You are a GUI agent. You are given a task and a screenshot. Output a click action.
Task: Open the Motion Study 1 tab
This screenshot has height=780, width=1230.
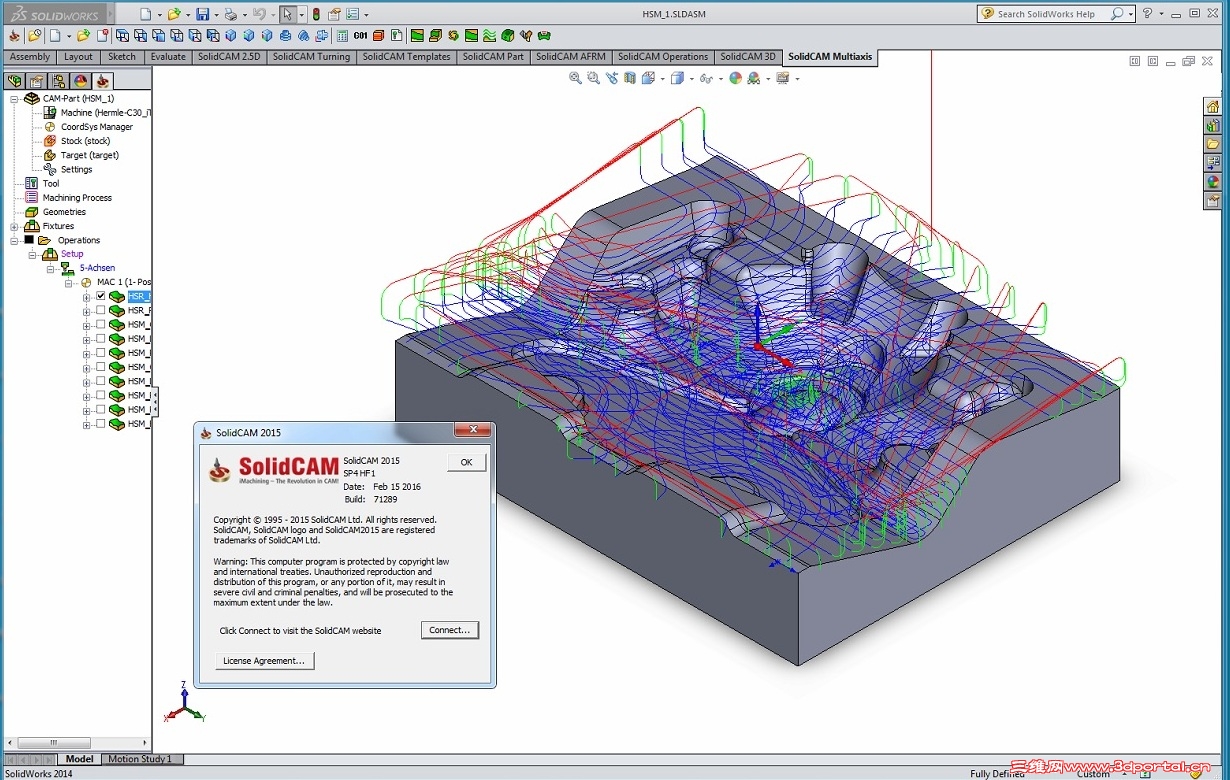click(140, 759)
